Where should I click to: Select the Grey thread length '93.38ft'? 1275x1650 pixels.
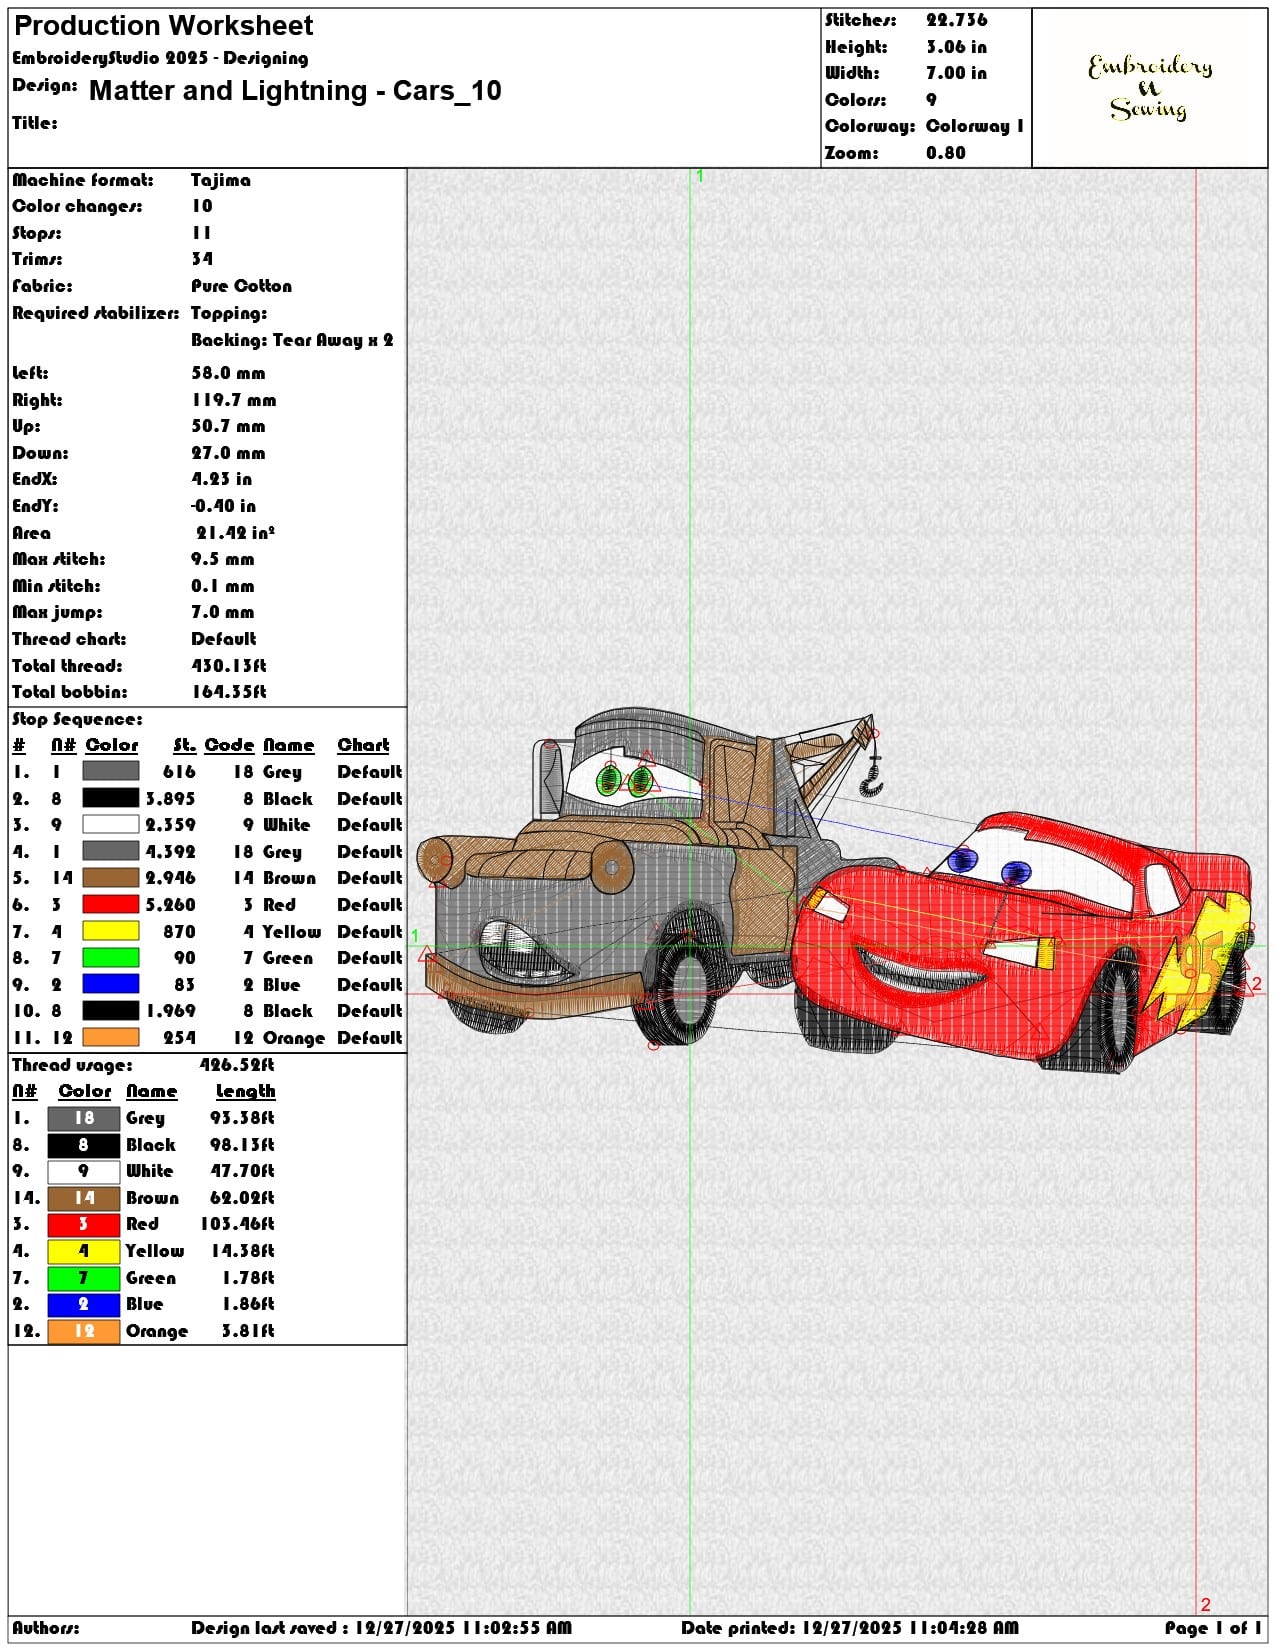pyautogui.click(x=242, y=1118)
